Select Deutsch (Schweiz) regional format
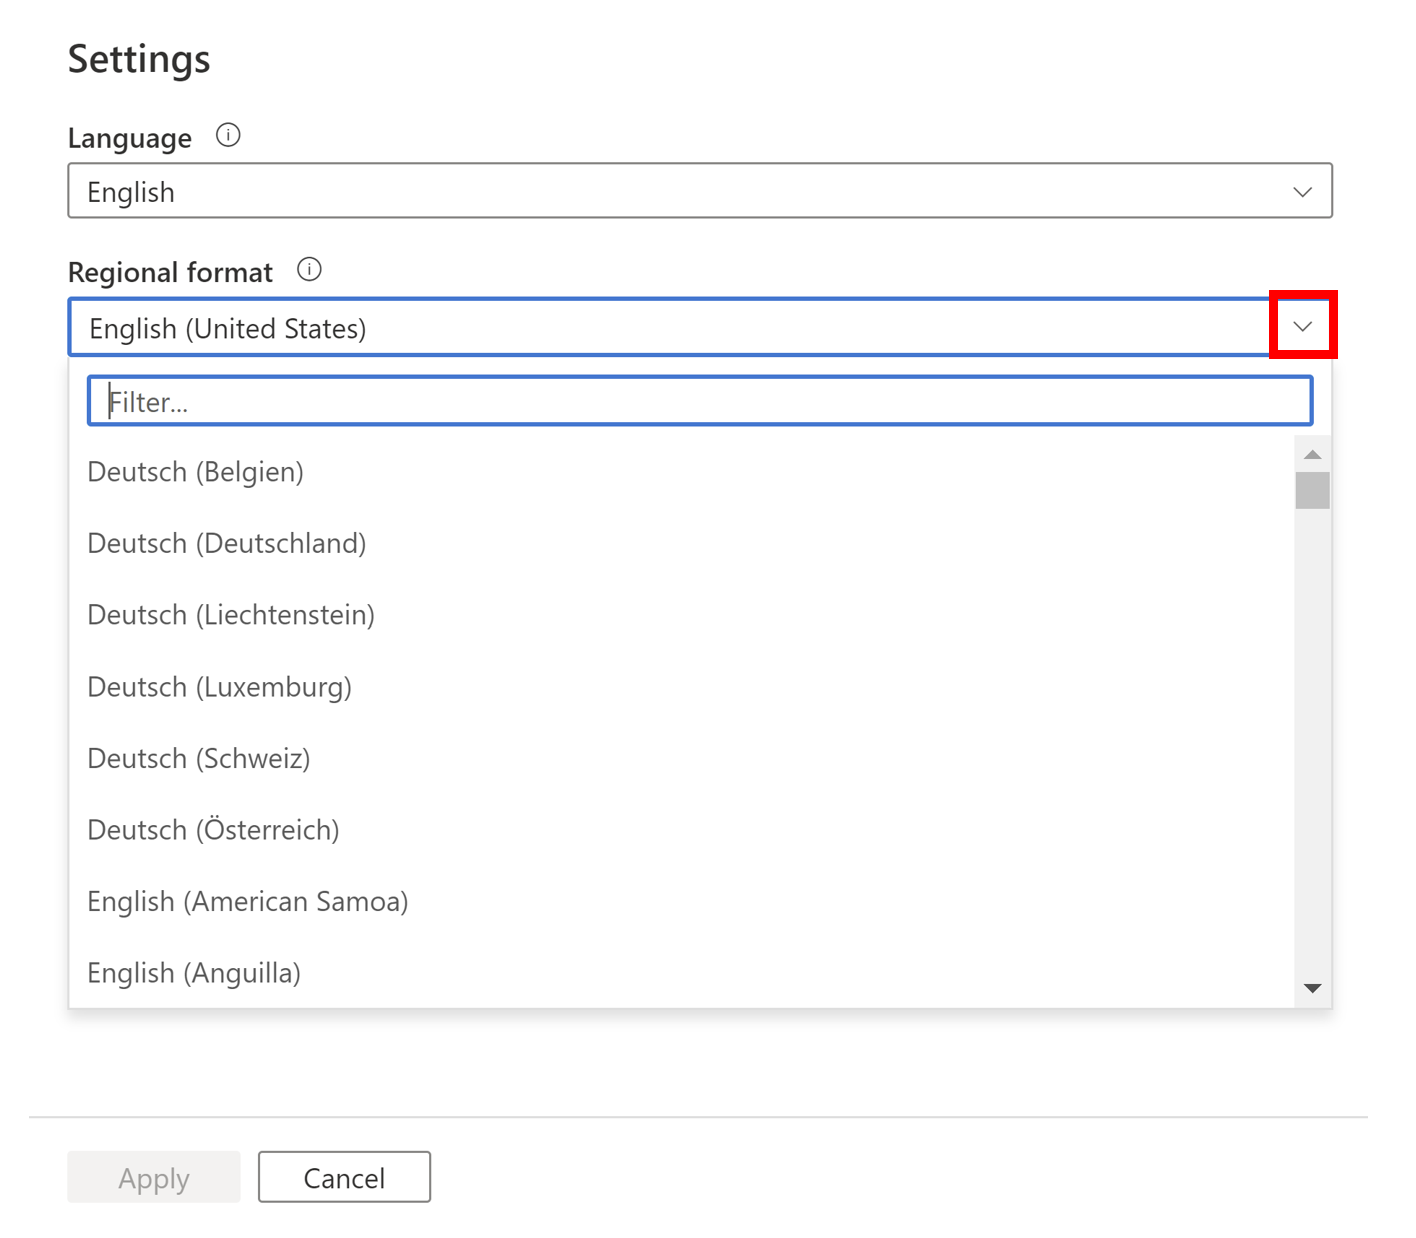 pos(199,759)
